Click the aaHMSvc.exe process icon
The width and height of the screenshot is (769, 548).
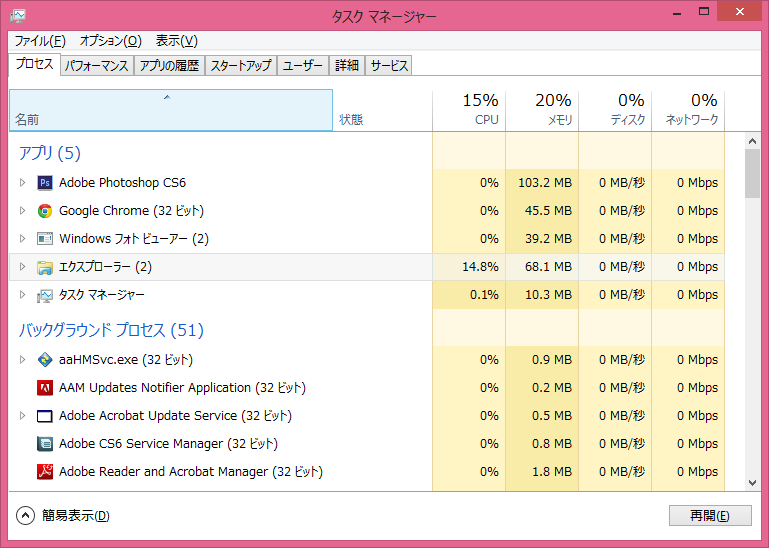coord(45,360)
